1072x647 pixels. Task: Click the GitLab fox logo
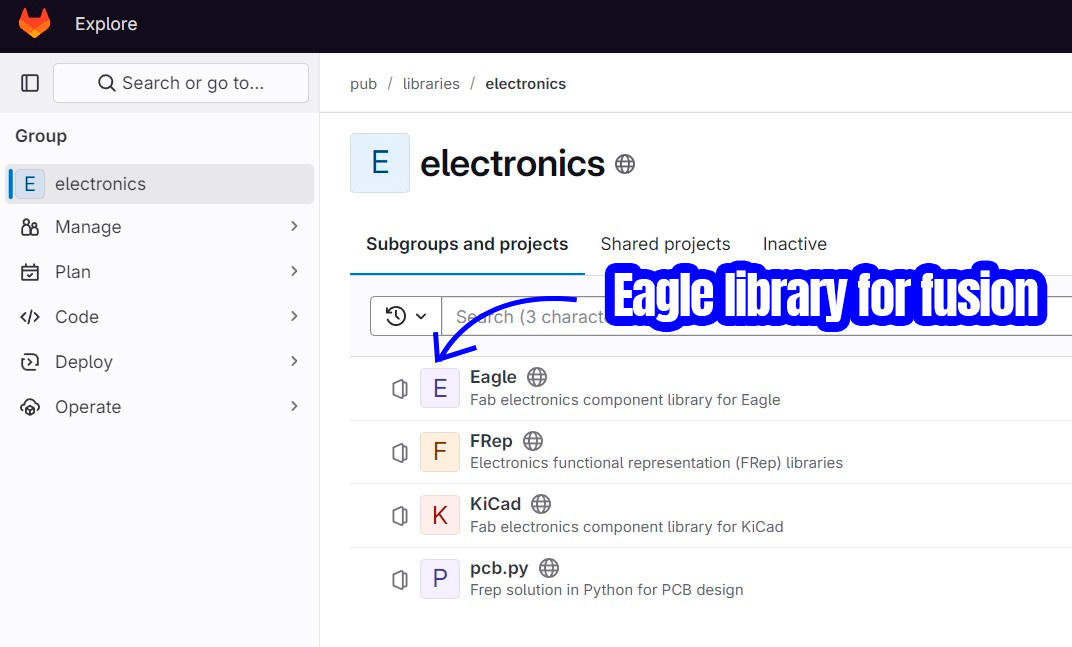(x=34, y=23)
